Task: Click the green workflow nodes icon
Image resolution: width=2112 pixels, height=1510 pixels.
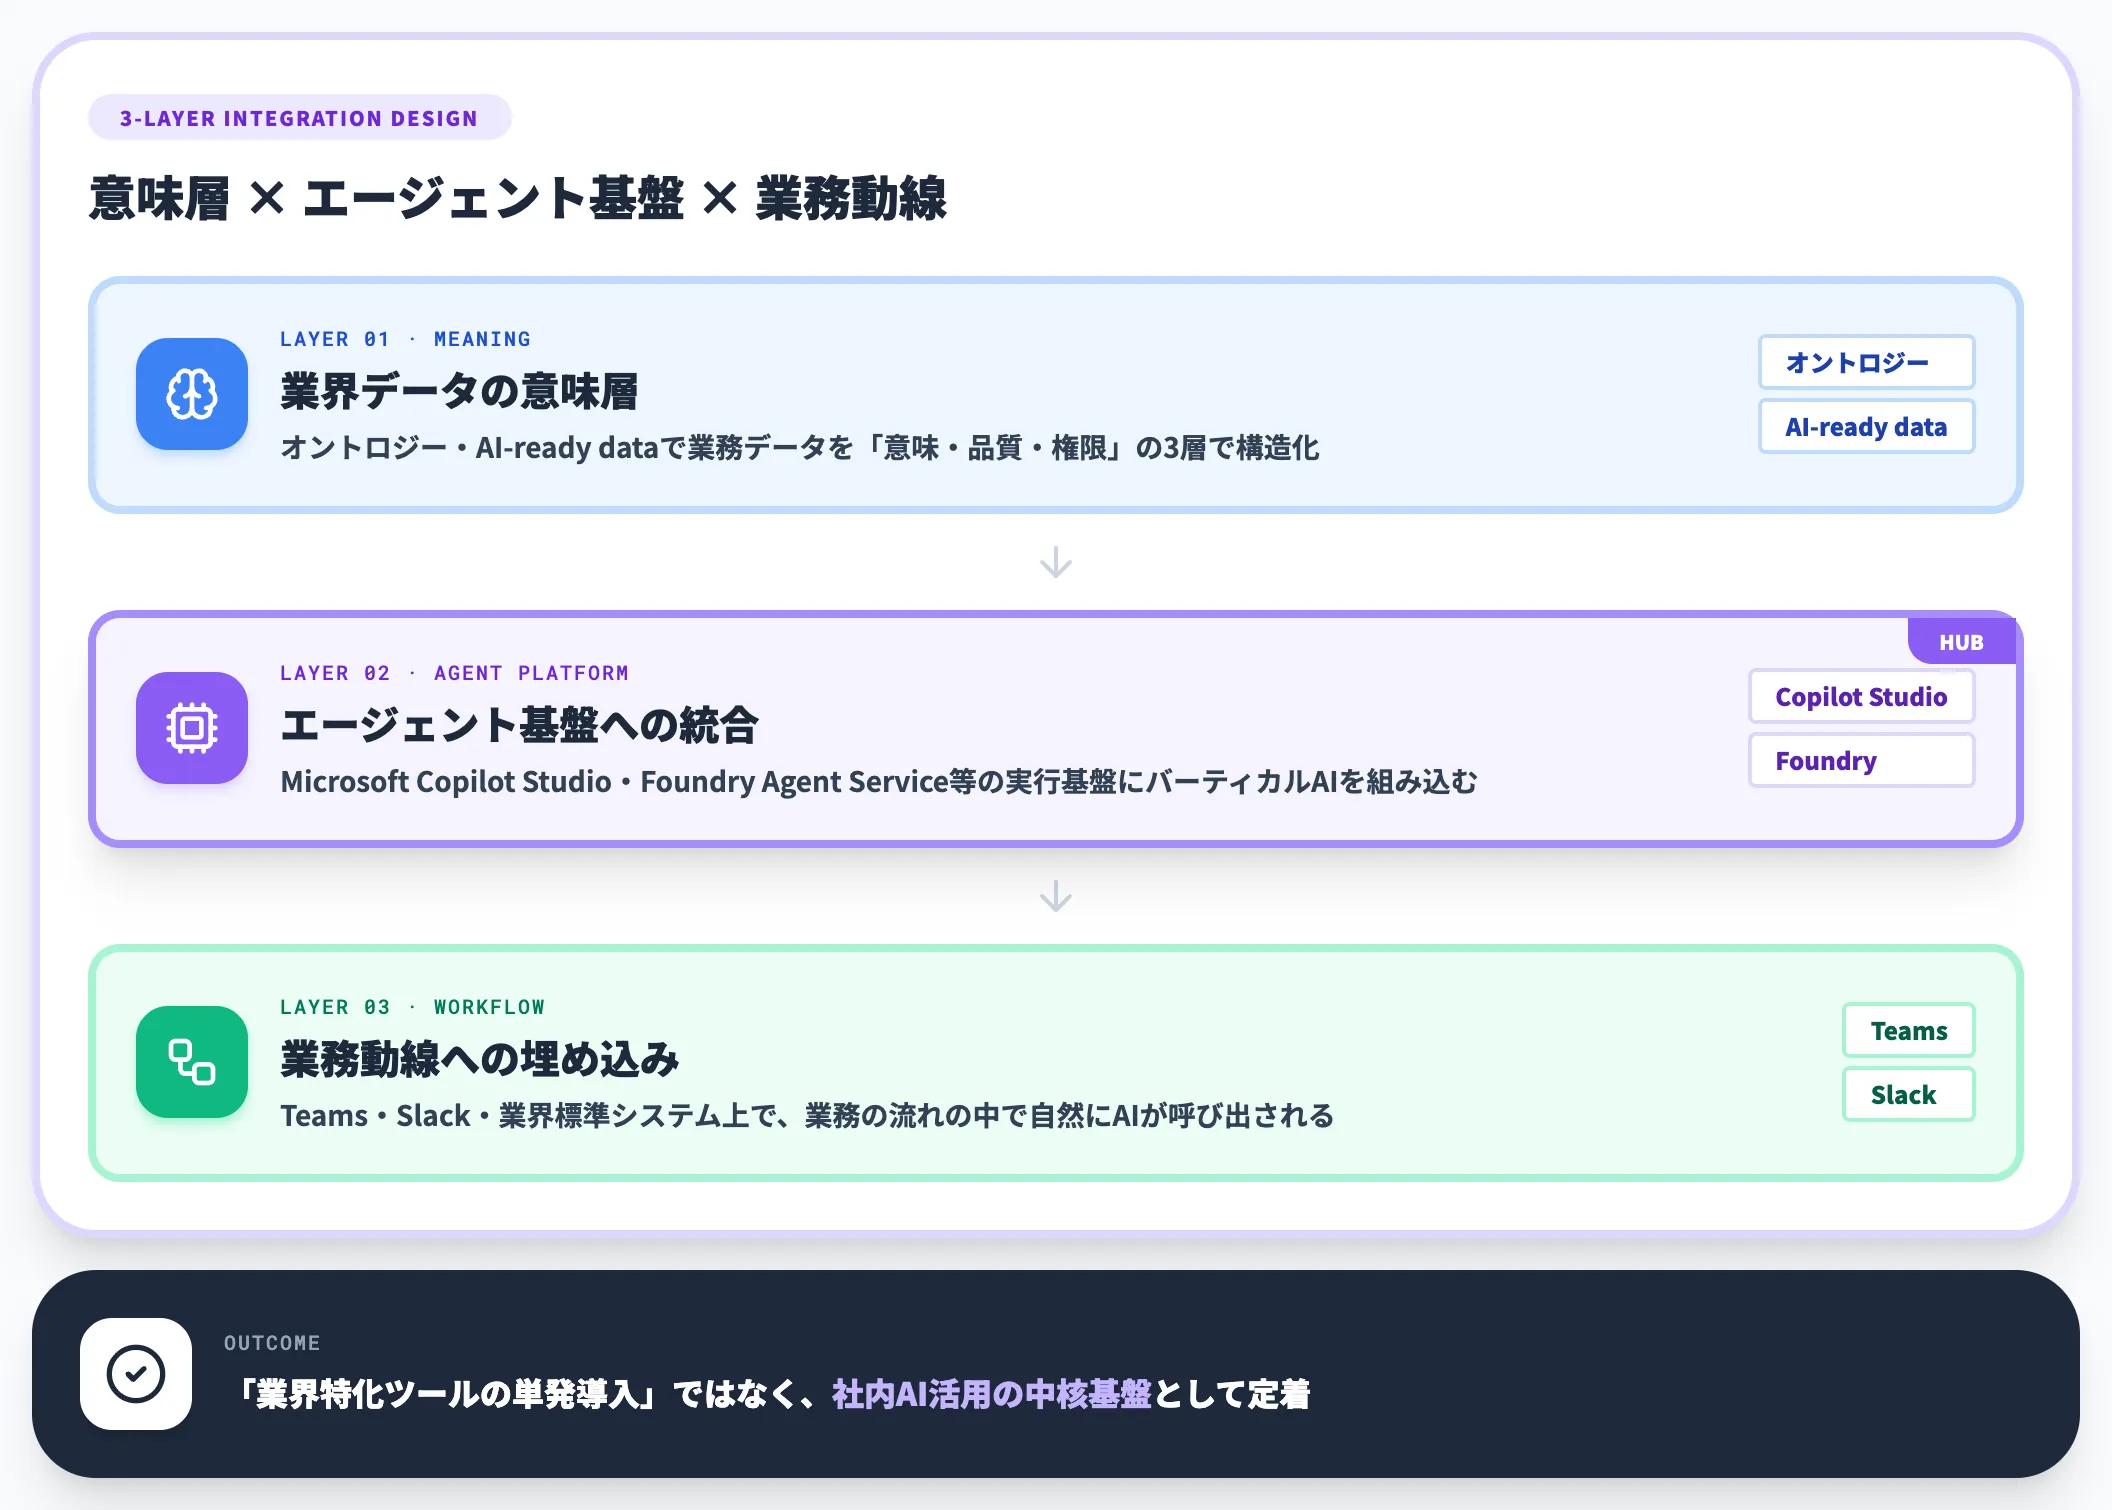Action: [192, 1062]
